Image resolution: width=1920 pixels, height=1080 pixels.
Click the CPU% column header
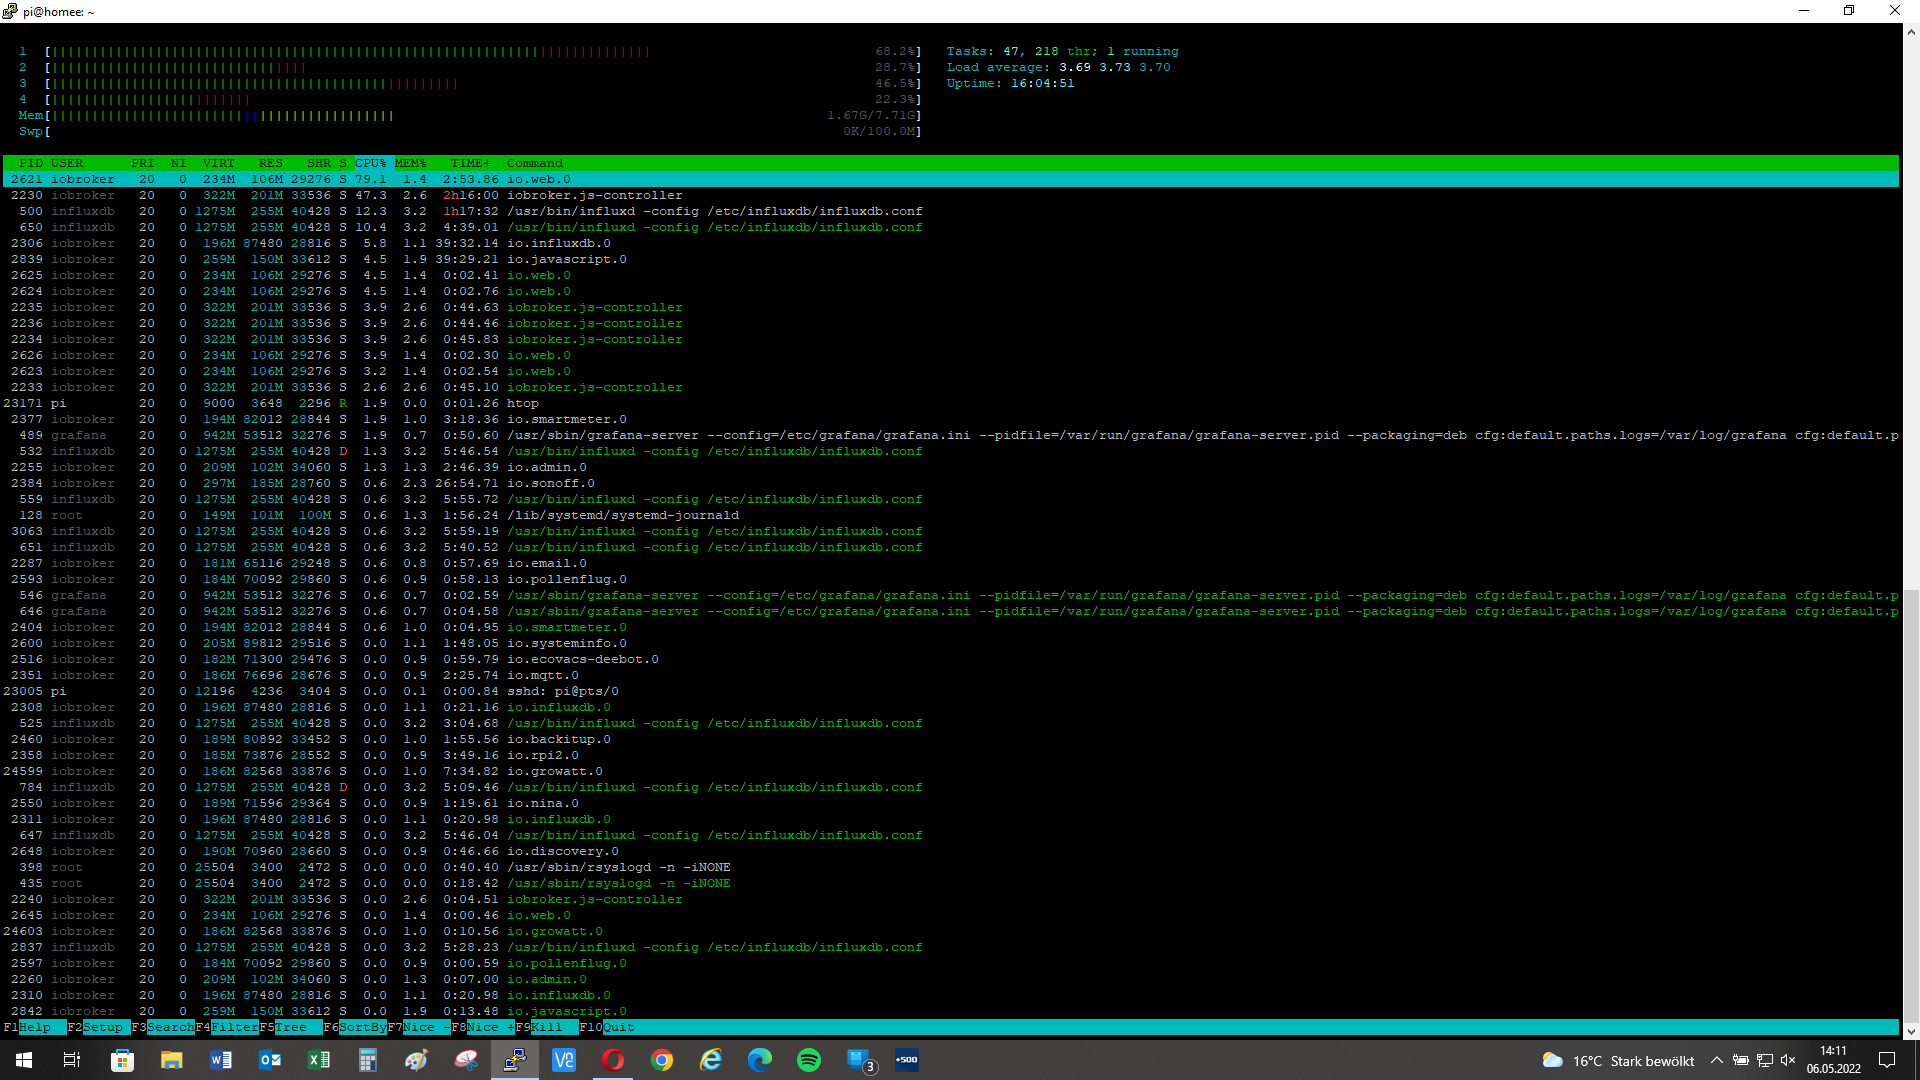pyautogui.click(x=370, y=163)
